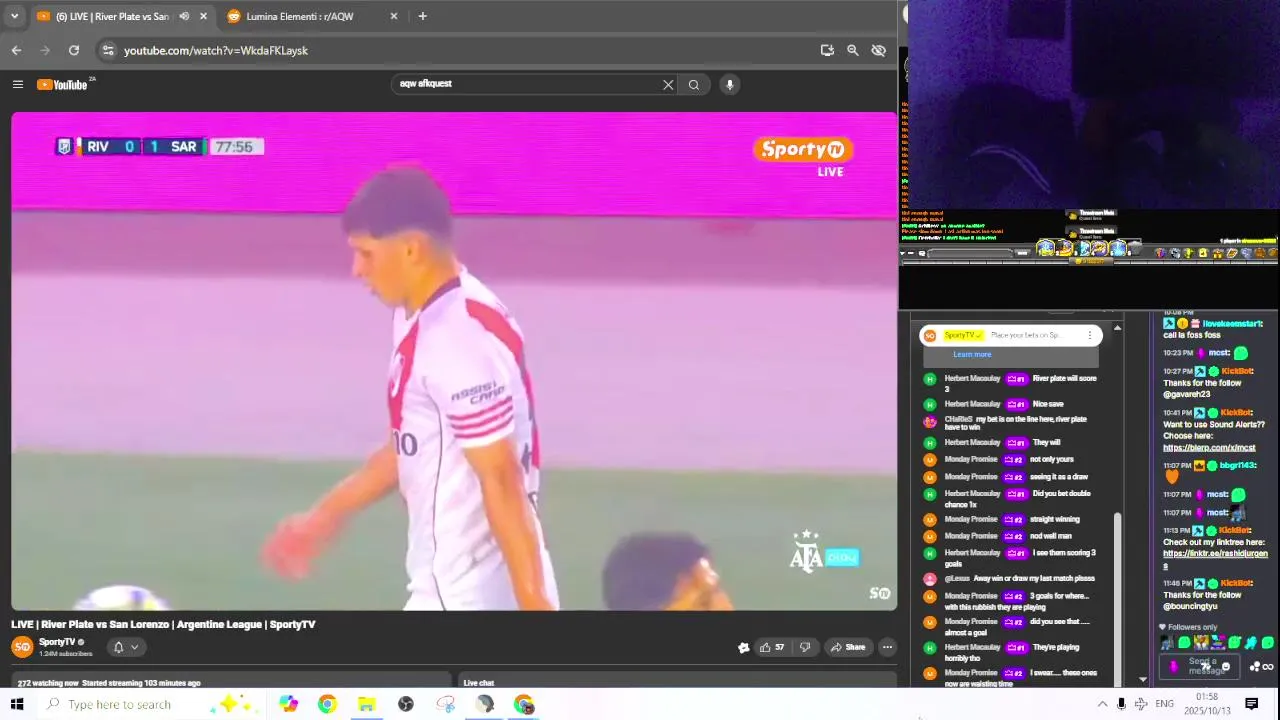Screen dimensions: 1280x720
Task: Focus the address bar URL
Action: (216, 50)
